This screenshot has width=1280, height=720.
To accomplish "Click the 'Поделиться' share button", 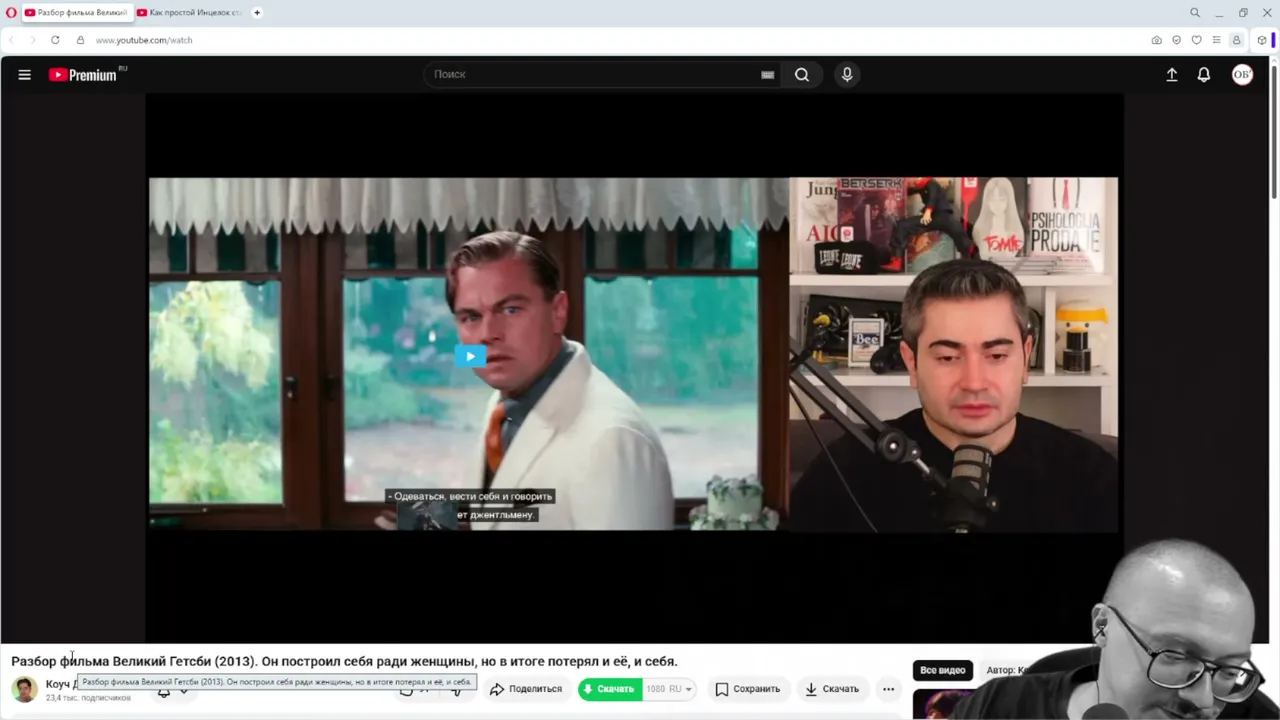I will pos(526,689).
